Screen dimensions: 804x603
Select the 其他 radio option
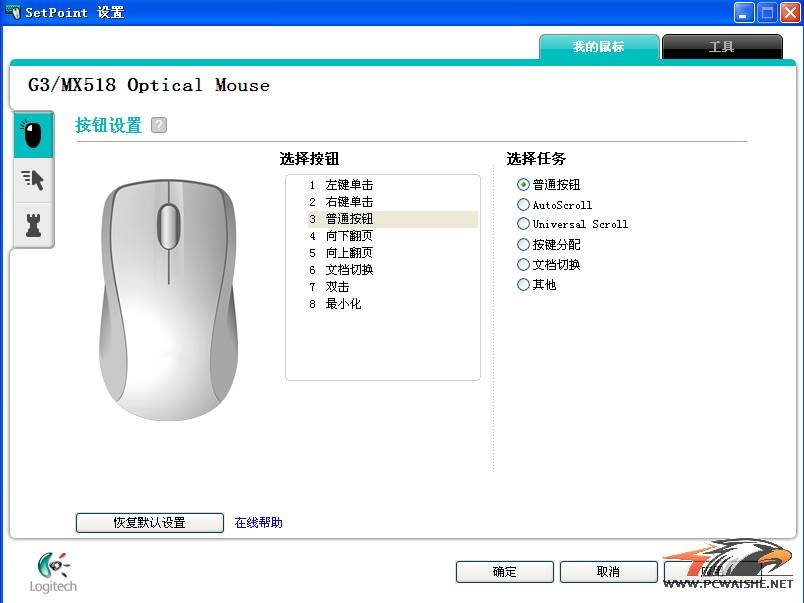pos(536,285)
